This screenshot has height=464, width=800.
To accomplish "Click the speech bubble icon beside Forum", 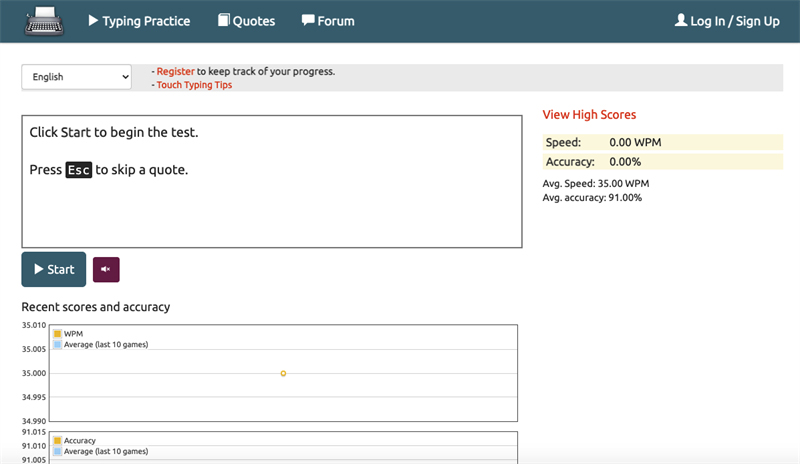I will pos(308,20).
